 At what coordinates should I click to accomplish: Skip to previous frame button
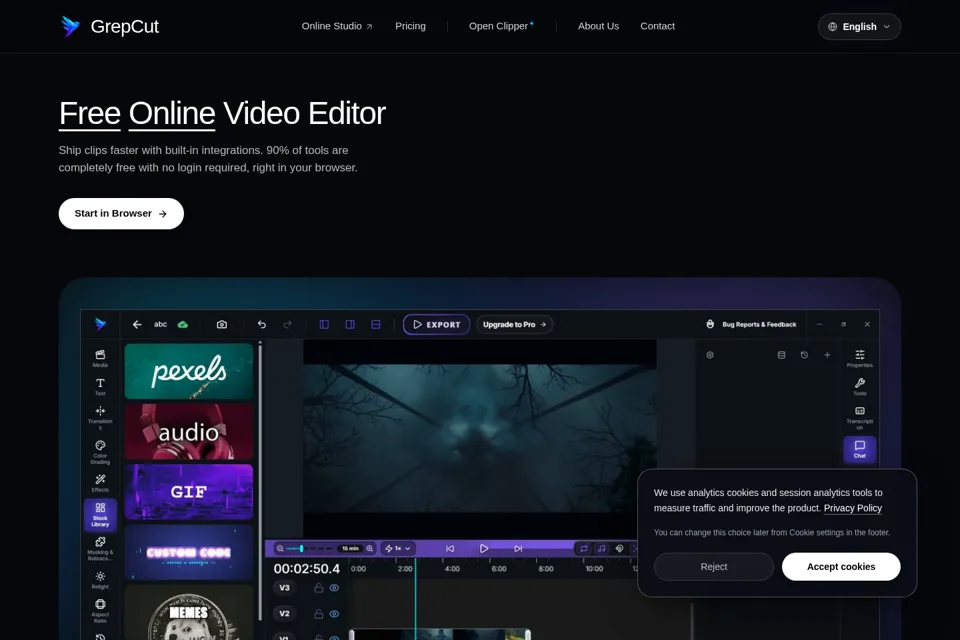click(x=450, y=549)
